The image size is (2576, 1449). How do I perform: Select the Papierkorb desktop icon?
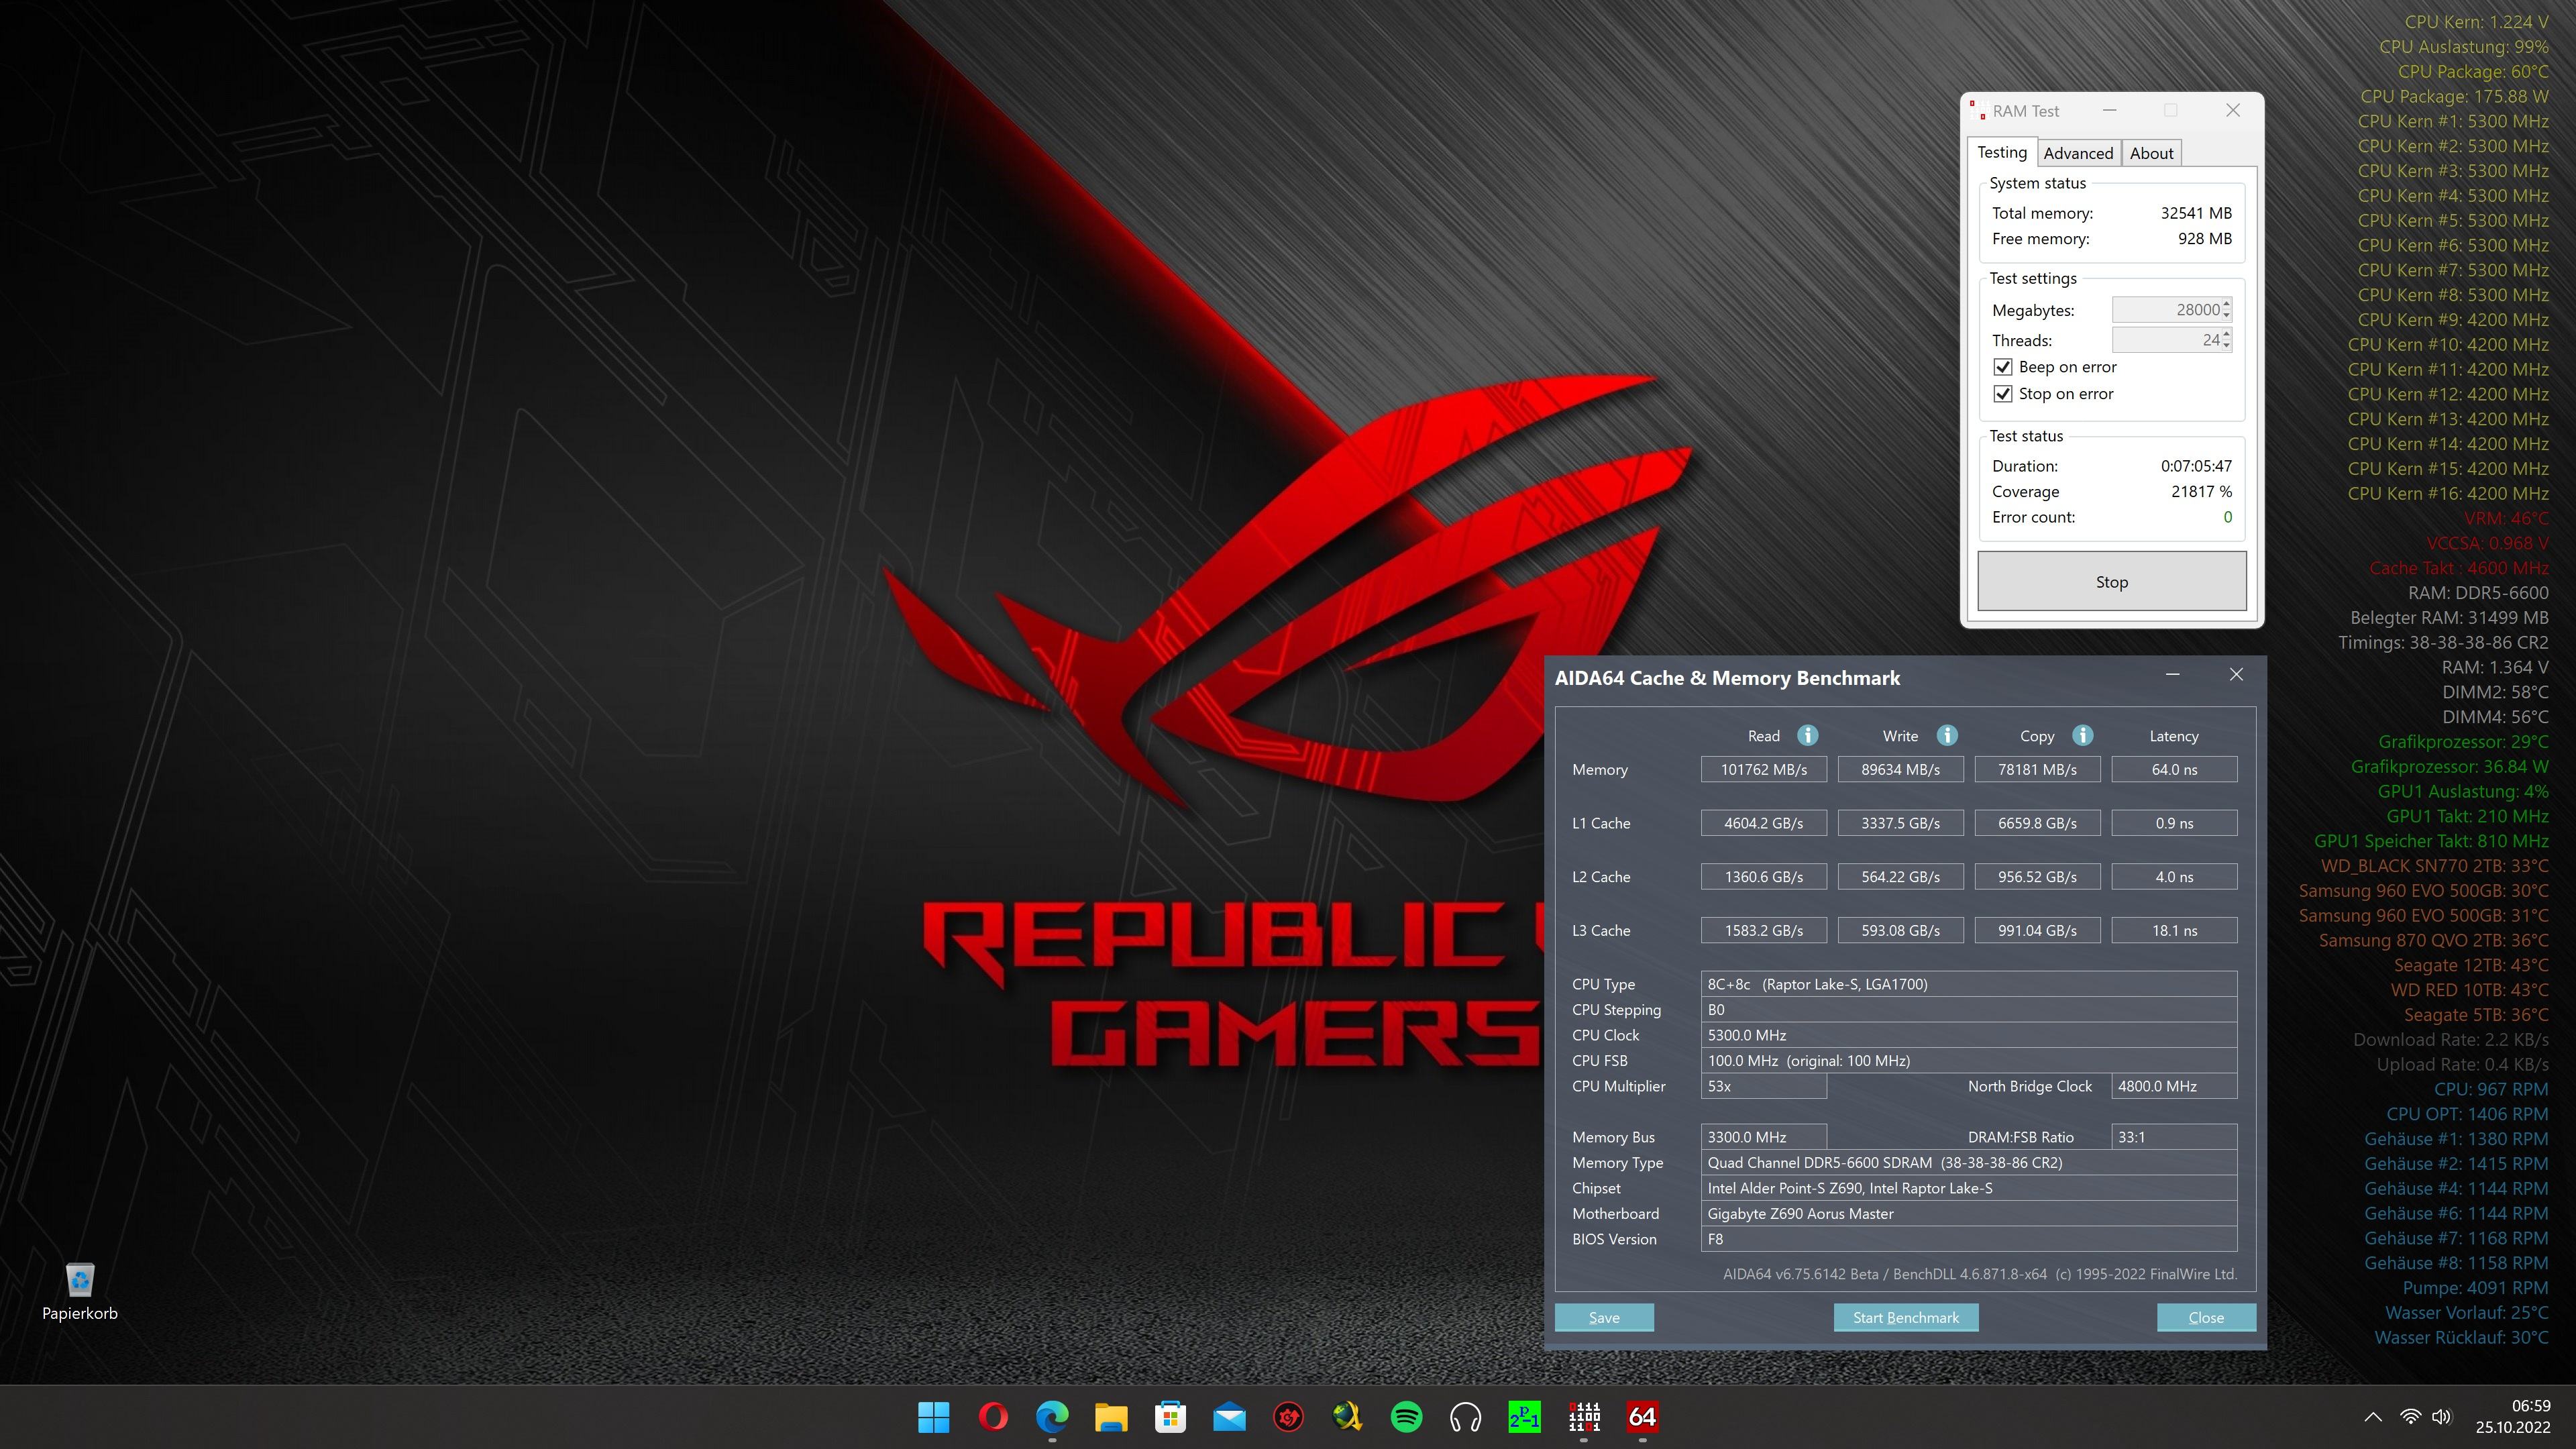pos(80,1292)
